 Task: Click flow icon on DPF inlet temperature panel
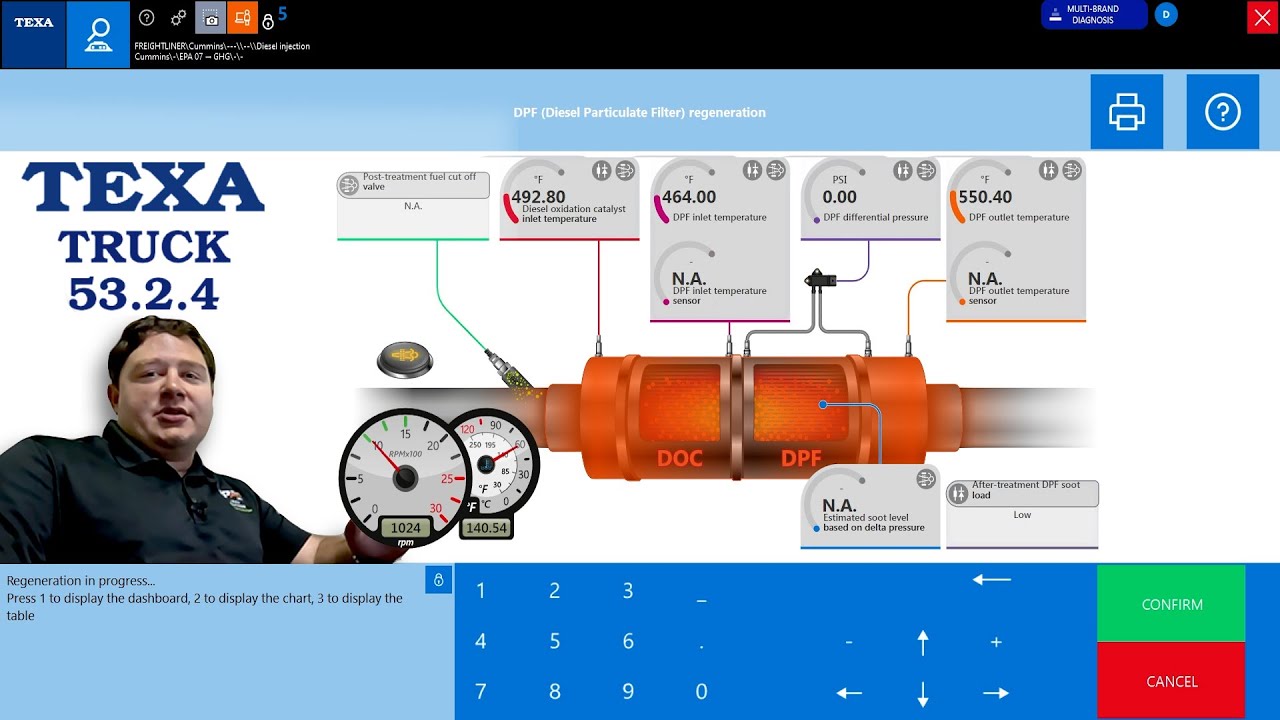click(x=776, y=171)
